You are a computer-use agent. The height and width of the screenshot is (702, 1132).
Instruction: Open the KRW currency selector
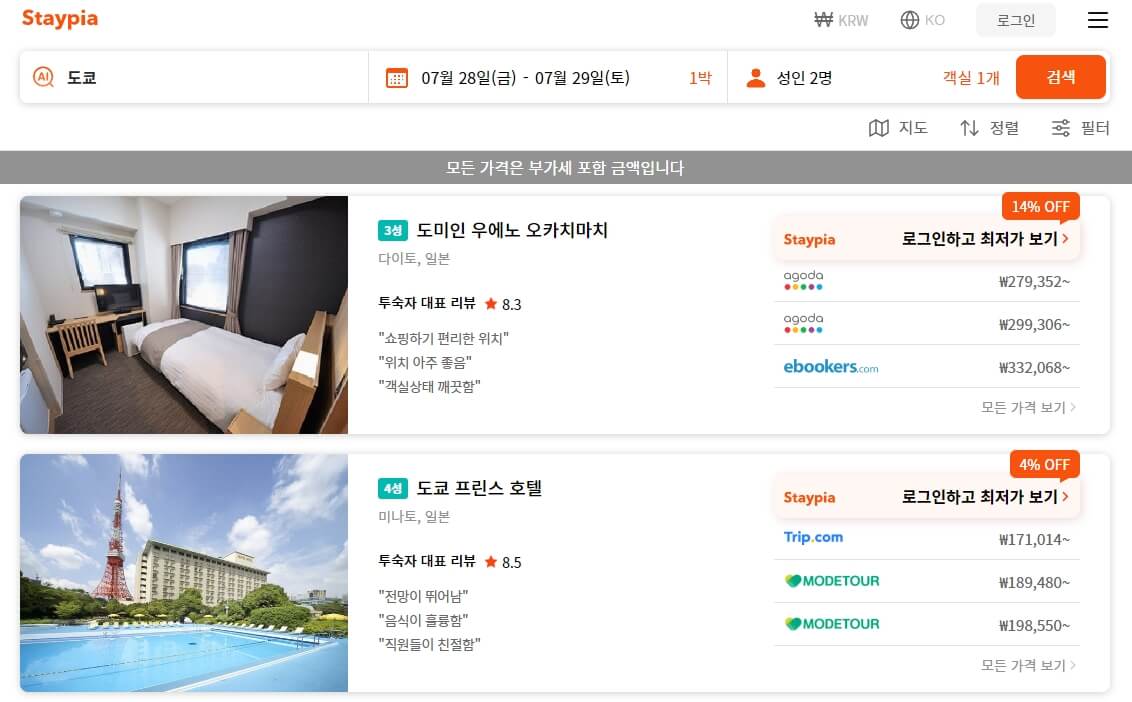point(841,20)
